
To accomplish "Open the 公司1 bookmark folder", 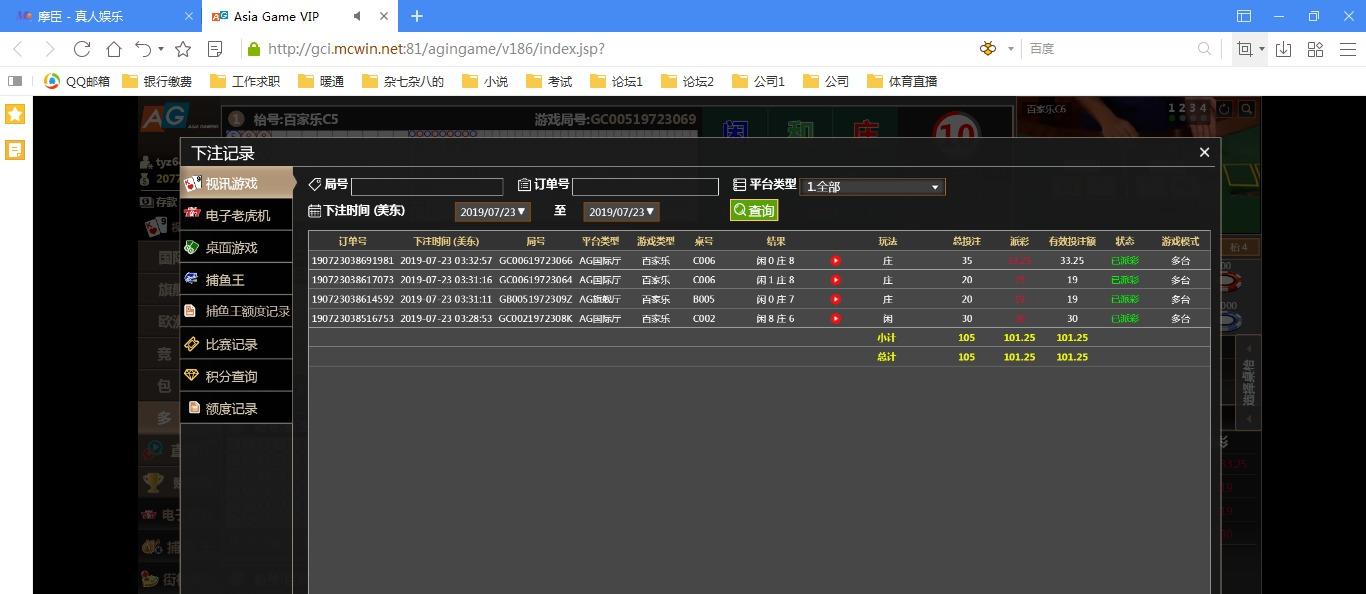I will coord(759,81).
